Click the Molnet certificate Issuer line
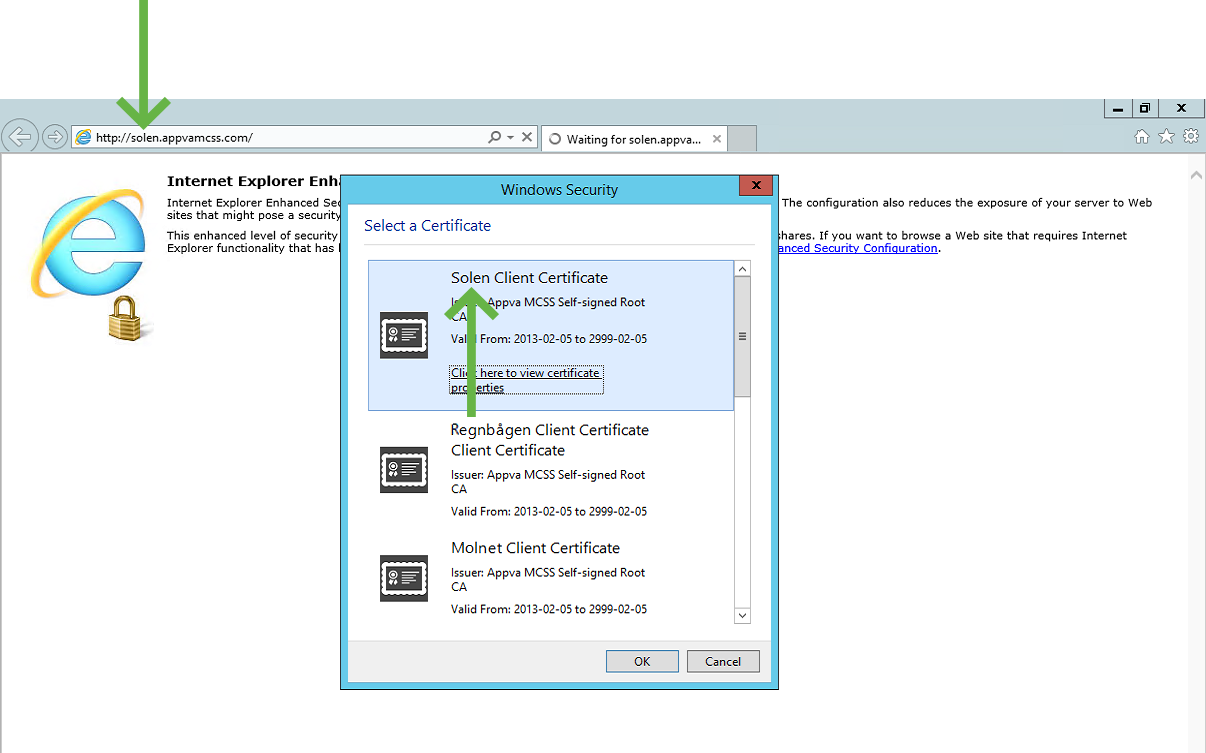1206x753 pixels. click(x=549, y=580)
